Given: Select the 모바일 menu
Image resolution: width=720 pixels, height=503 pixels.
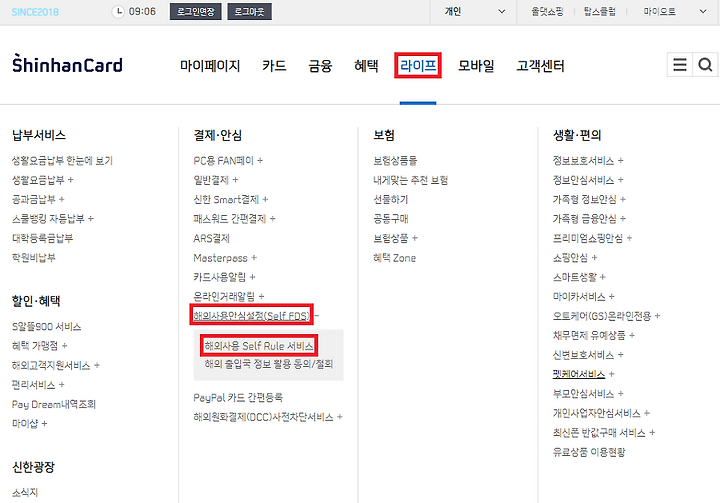Looking at the screenshot, I should (x=476, y=66).
